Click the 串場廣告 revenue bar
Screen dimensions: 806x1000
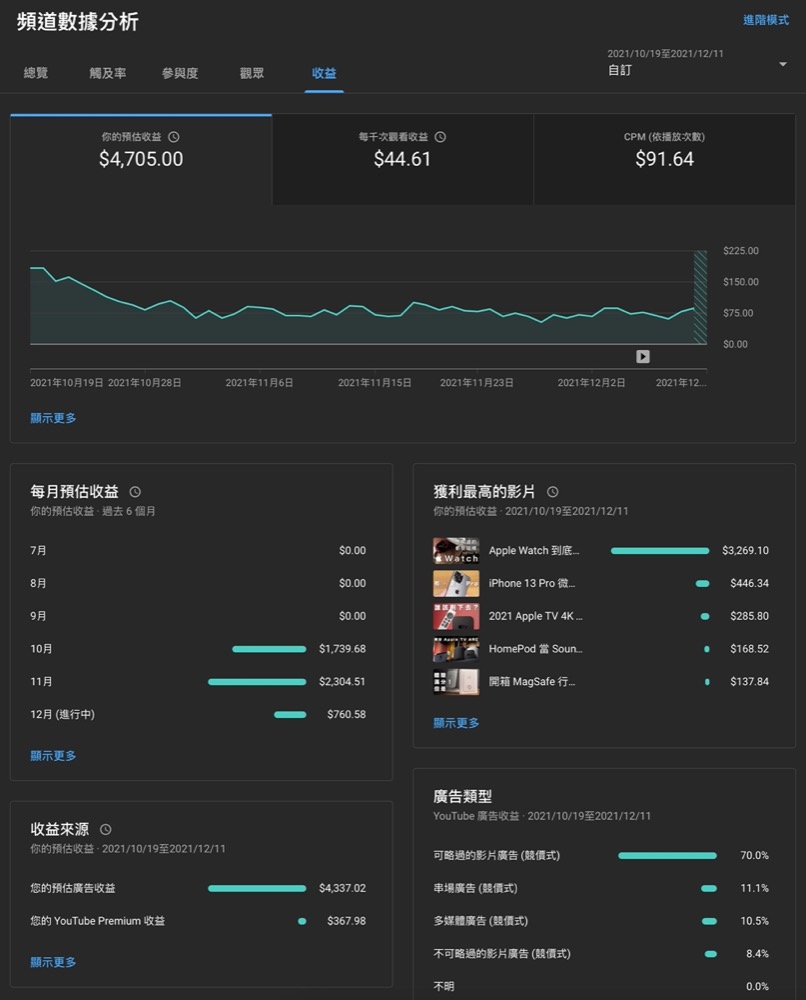[x=709, y=888]
